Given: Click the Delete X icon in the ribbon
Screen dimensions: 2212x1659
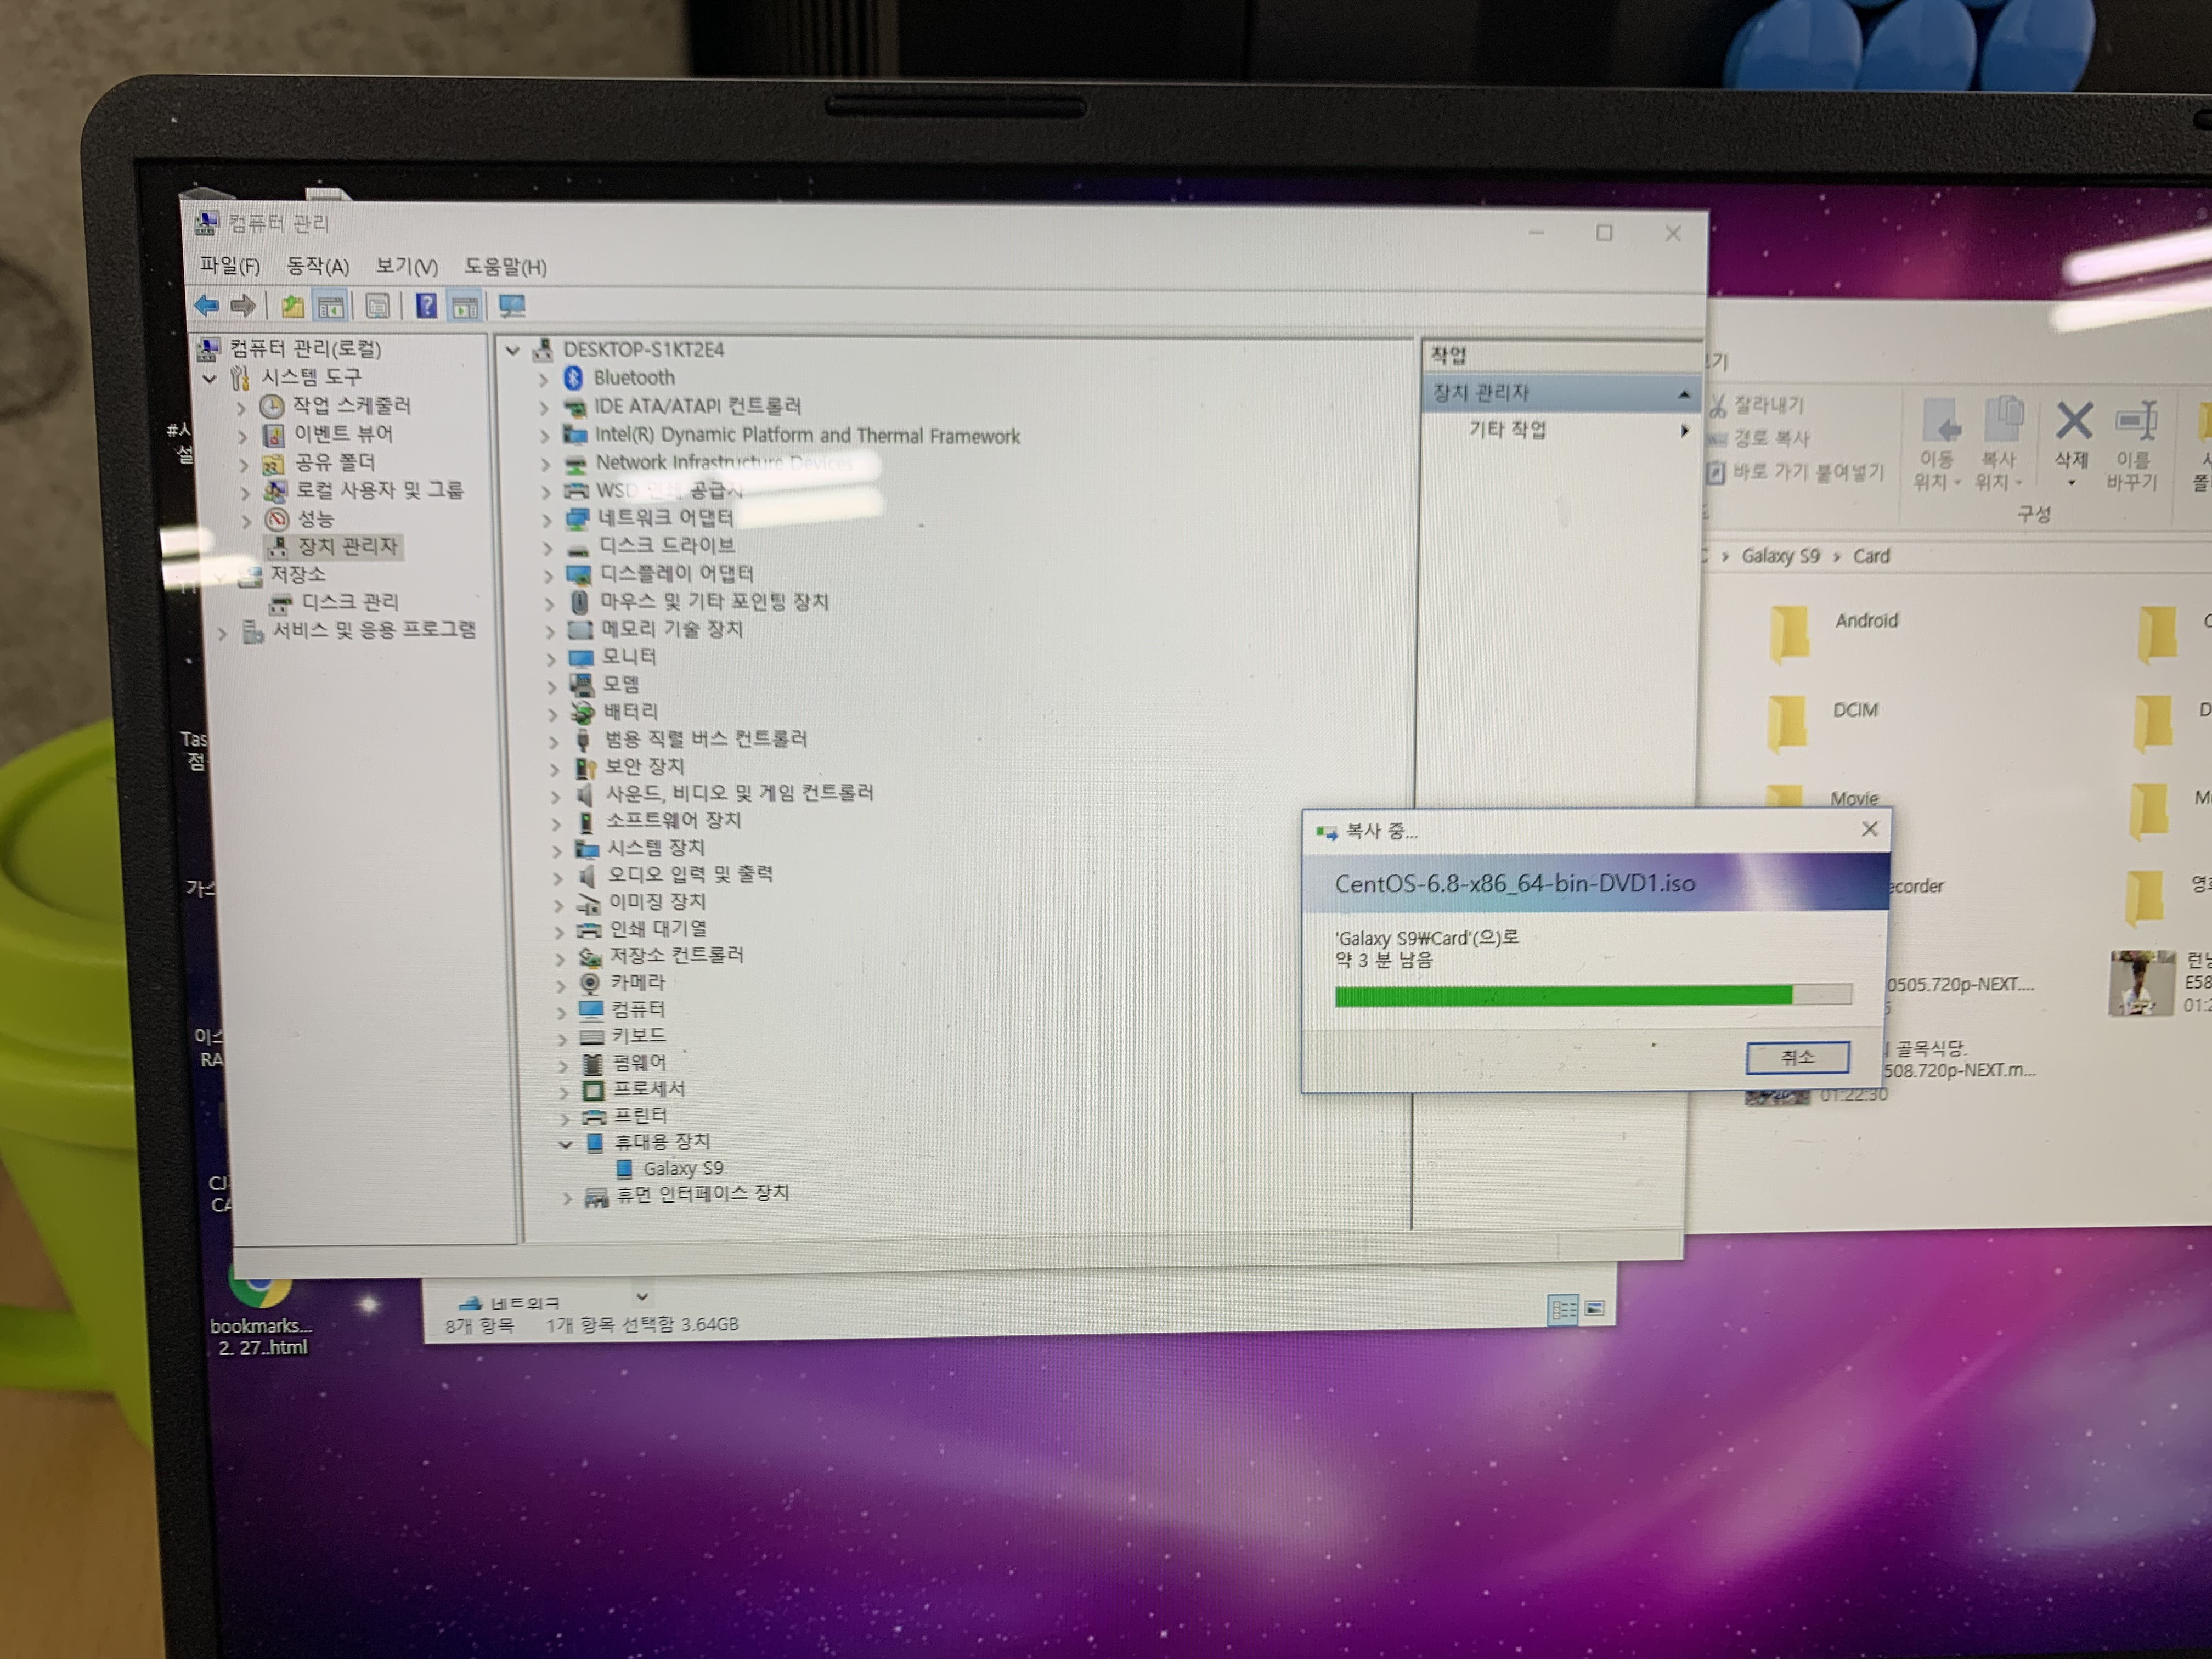Looking at the screenshot, I should 2073,421.
